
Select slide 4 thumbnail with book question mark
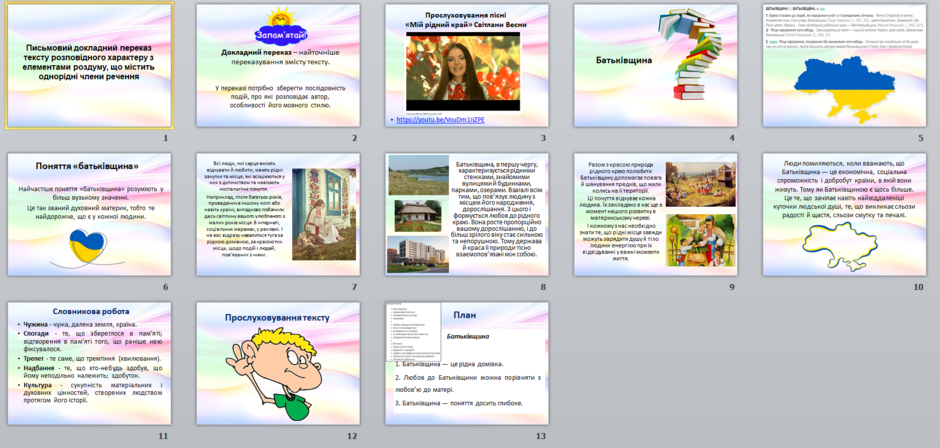click(x=656, y=65)
